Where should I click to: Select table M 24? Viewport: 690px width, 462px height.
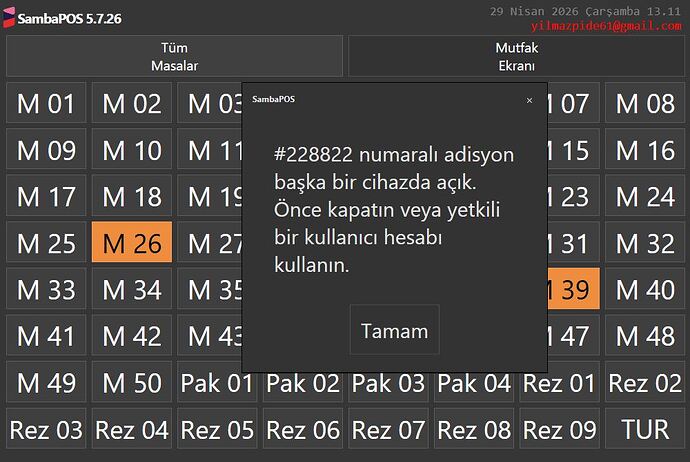(x=645, y=197)
